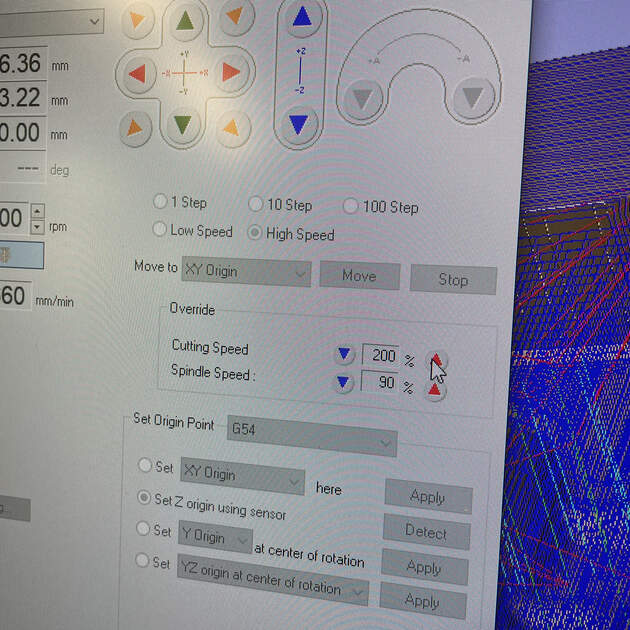Increase spindle rpm with up spinner

[38, 211]
